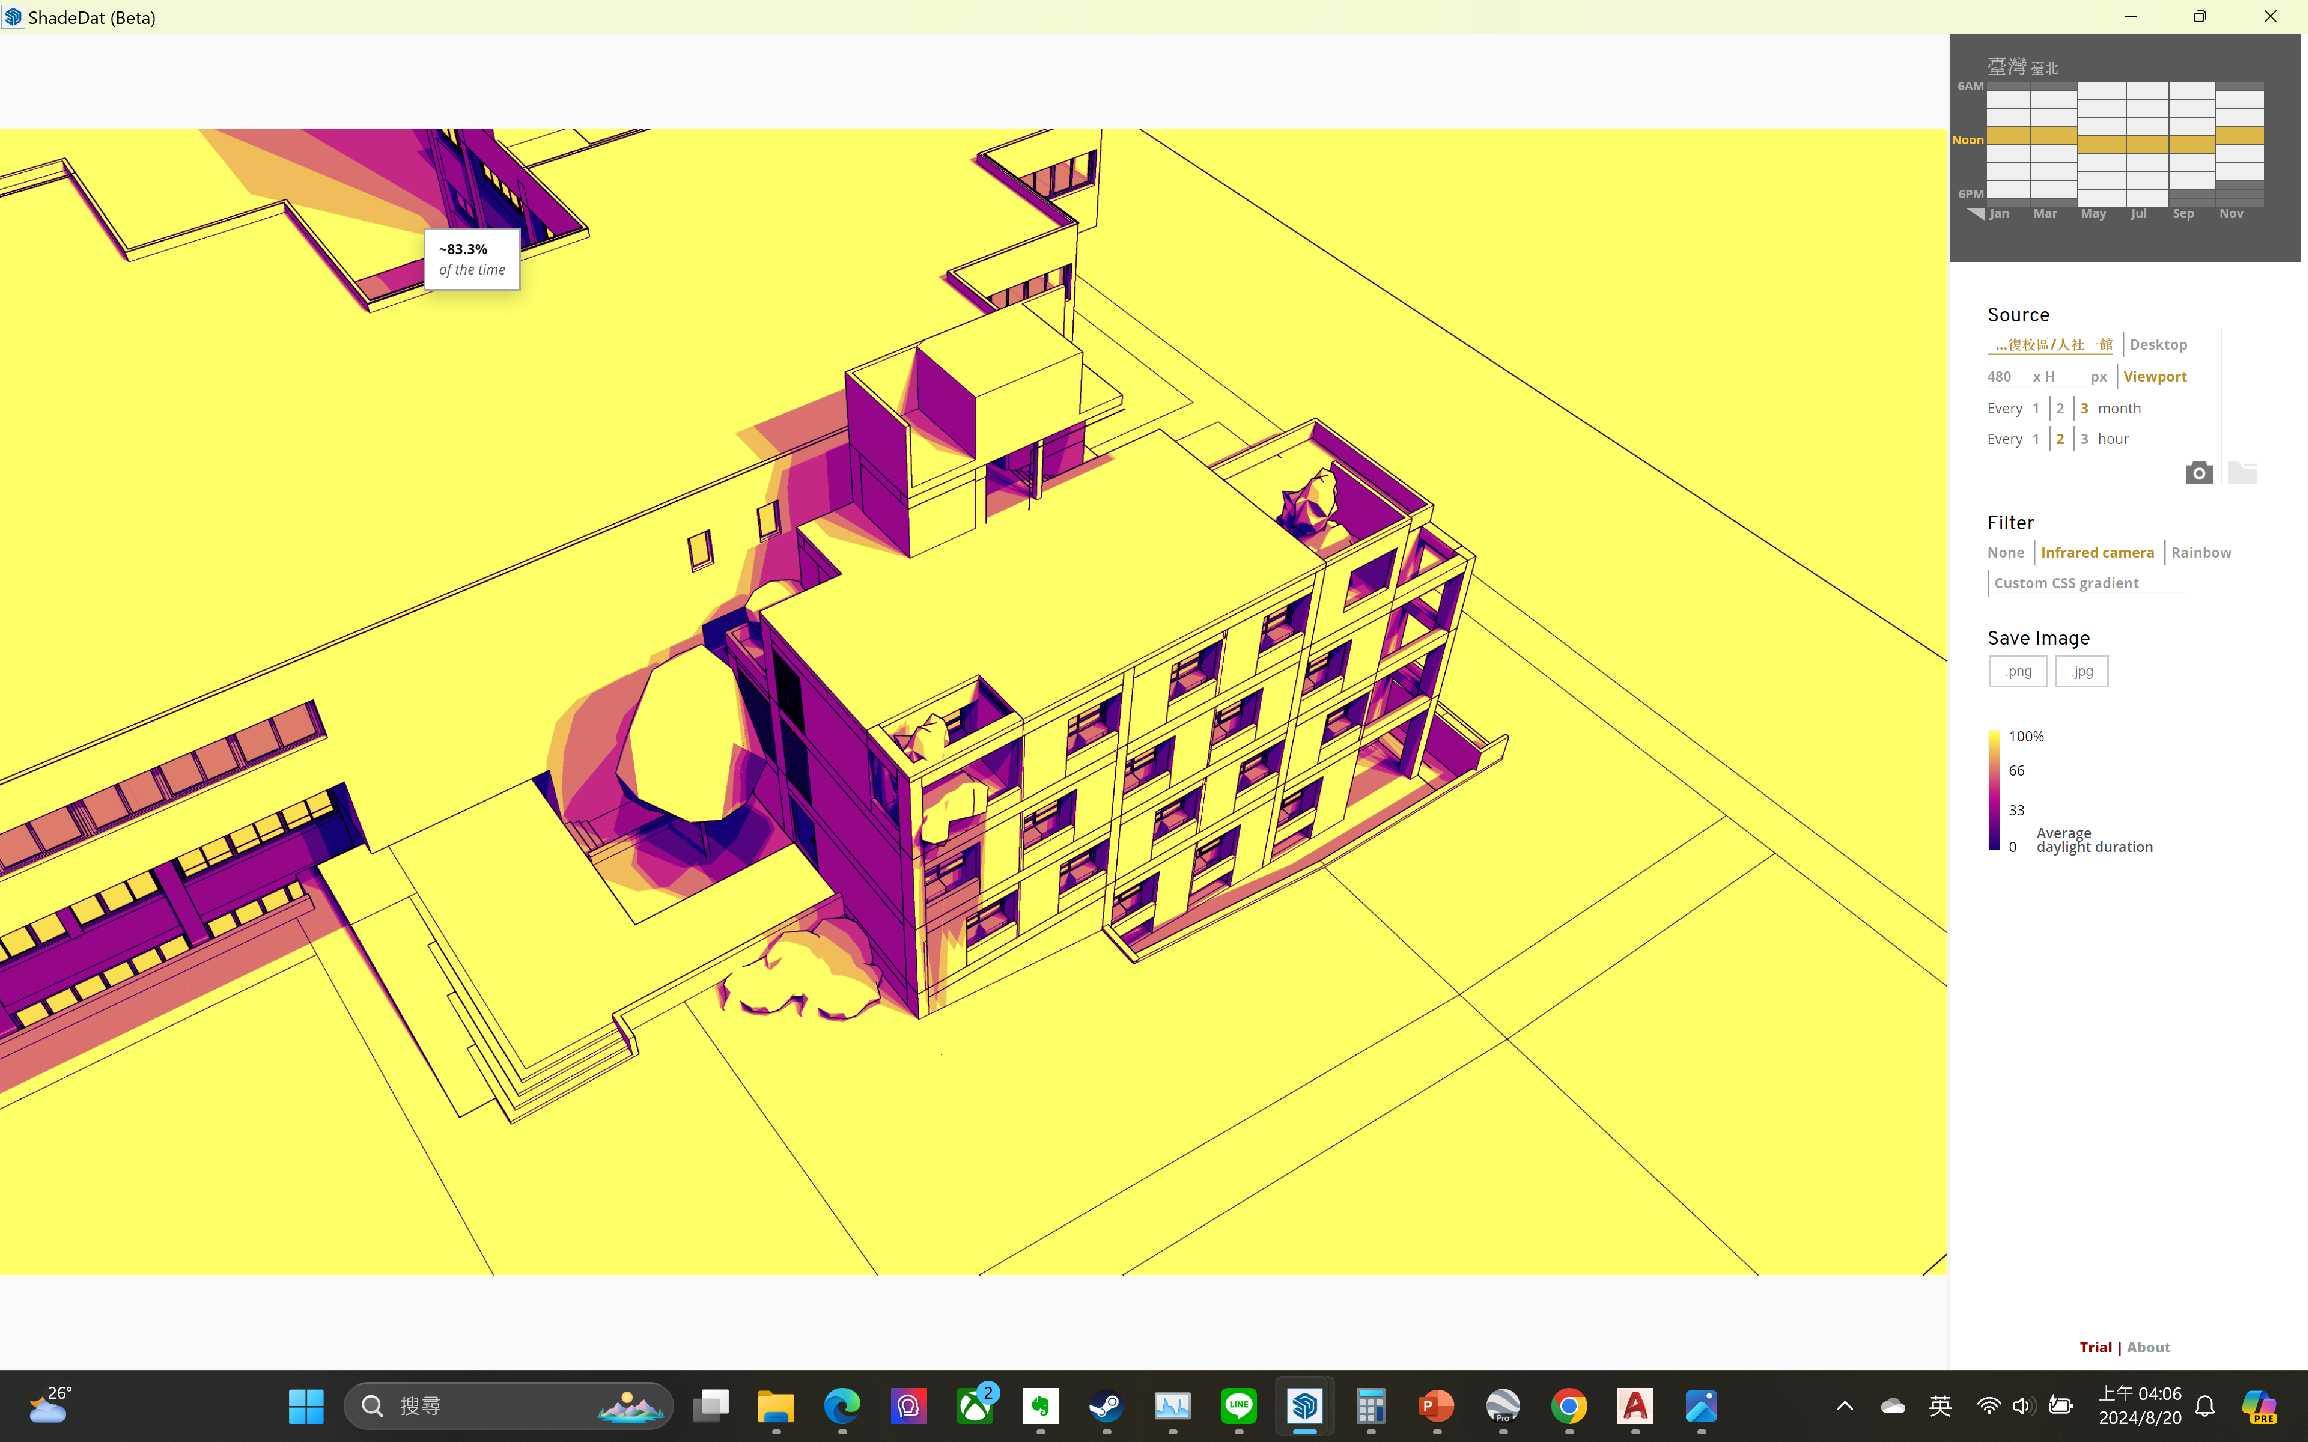
Task: Open Steam from the taskbar
Action: (x=1106, y=1406)
